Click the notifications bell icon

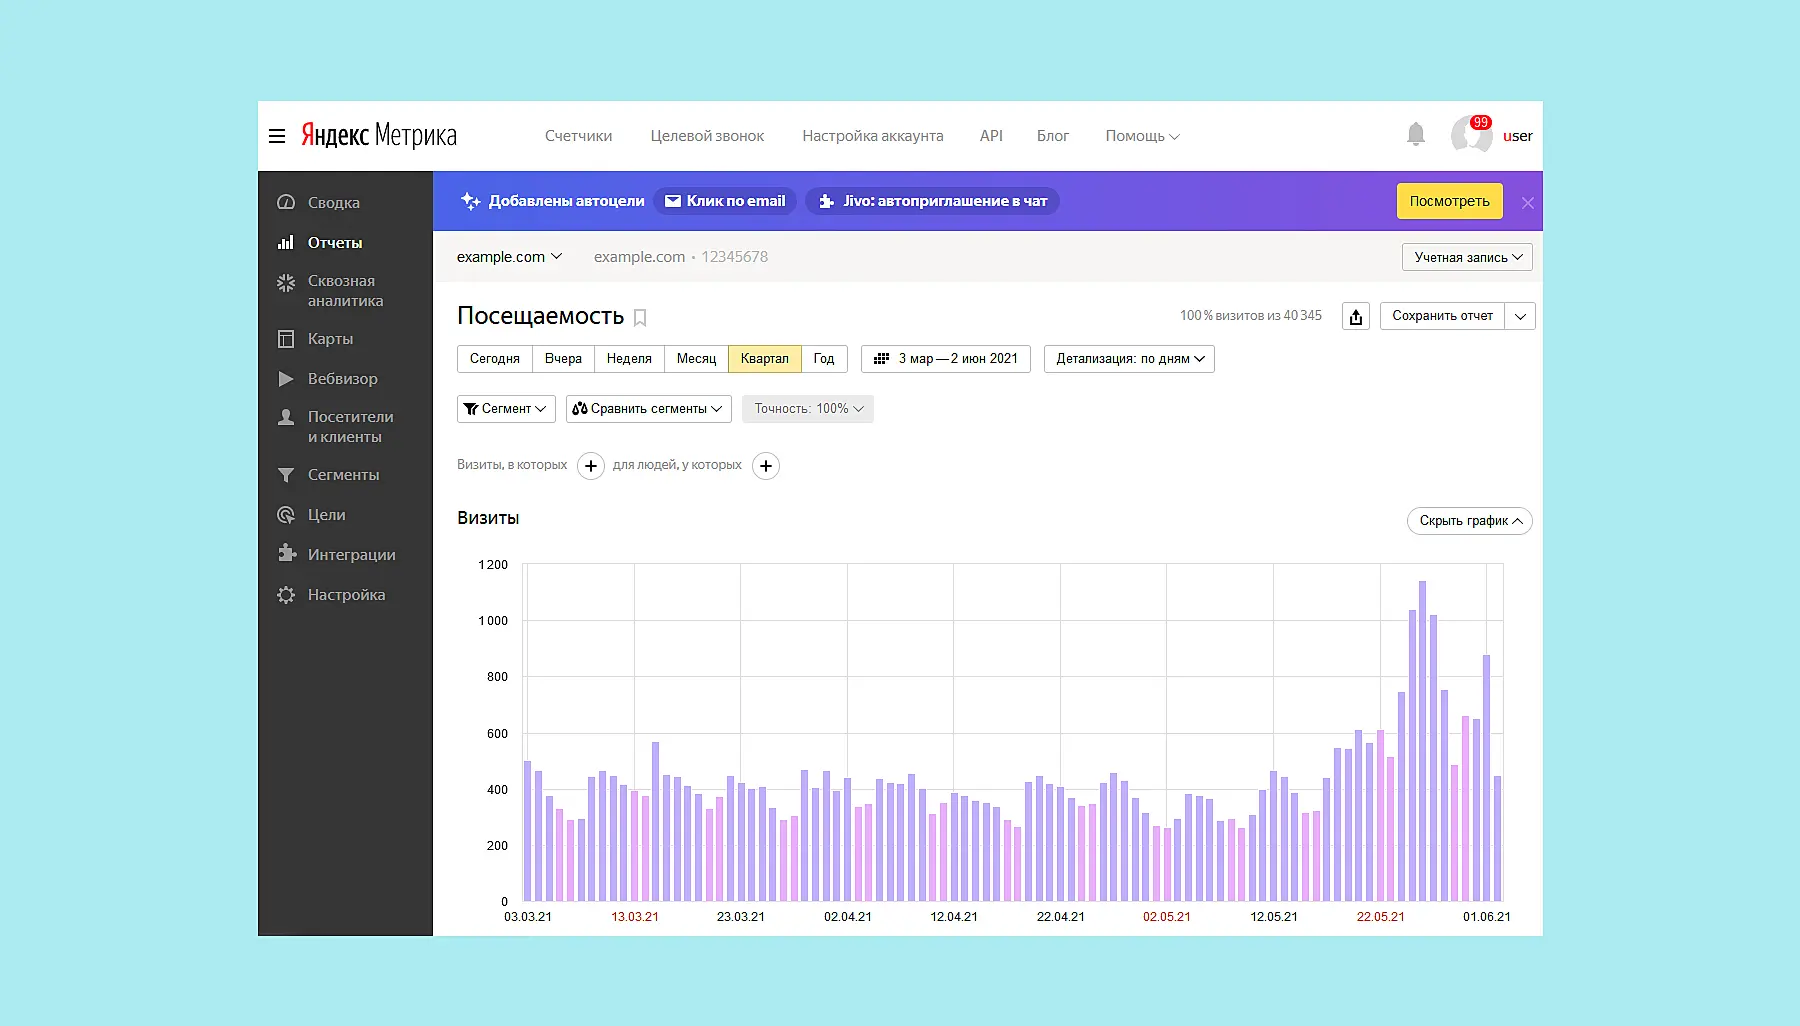[1415, 134]
